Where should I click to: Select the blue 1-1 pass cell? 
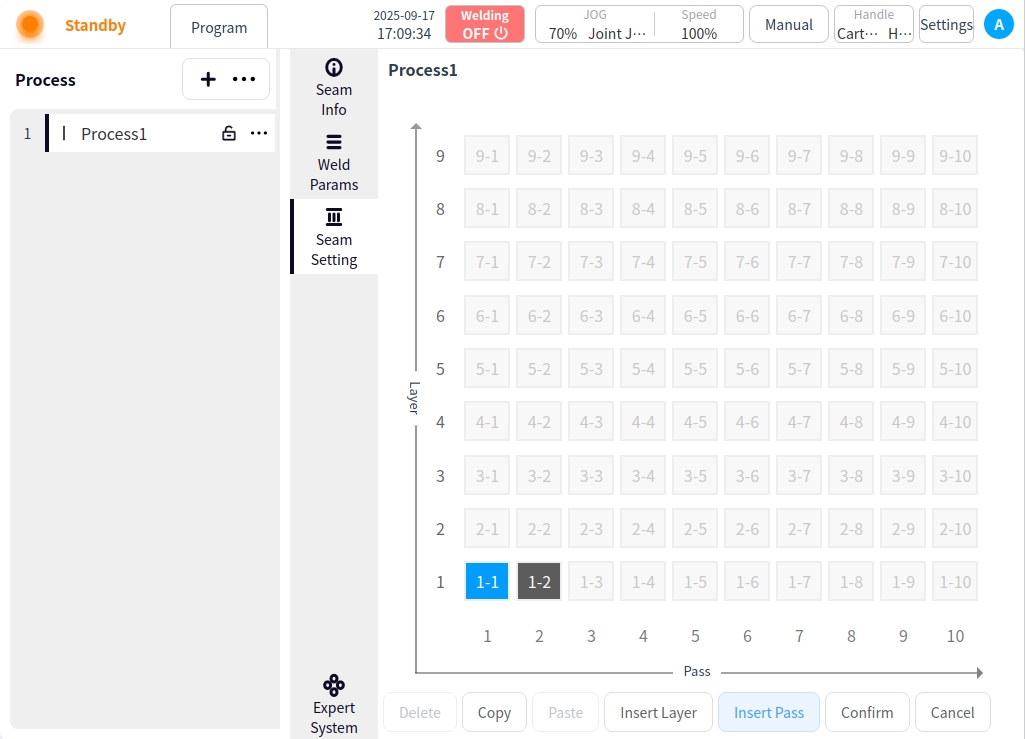[x=487, y=582]
